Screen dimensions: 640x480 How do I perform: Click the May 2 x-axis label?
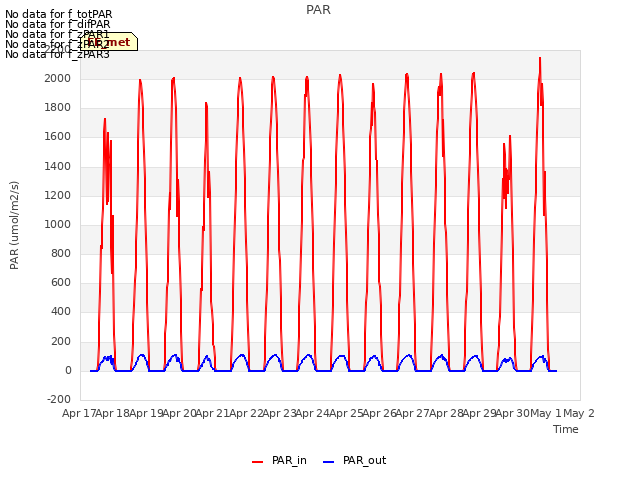click(579, 413)
